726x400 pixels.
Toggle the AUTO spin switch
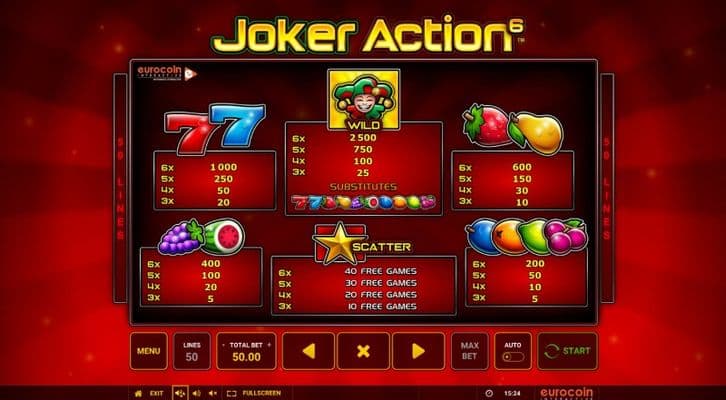point(513,357)
